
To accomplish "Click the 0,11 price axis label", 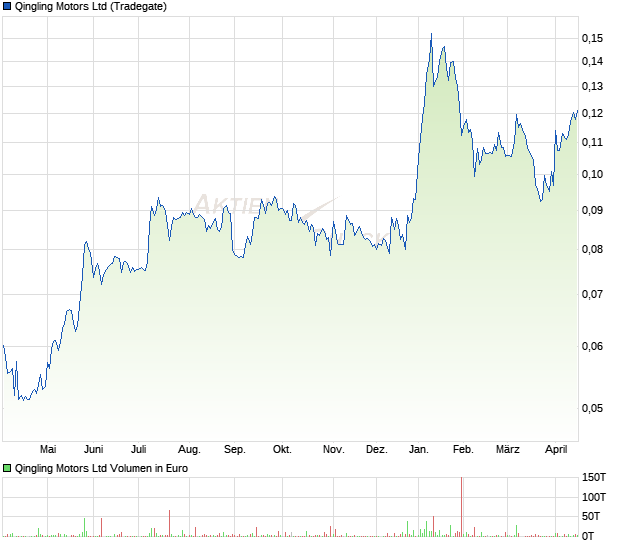I will [592, 142].
